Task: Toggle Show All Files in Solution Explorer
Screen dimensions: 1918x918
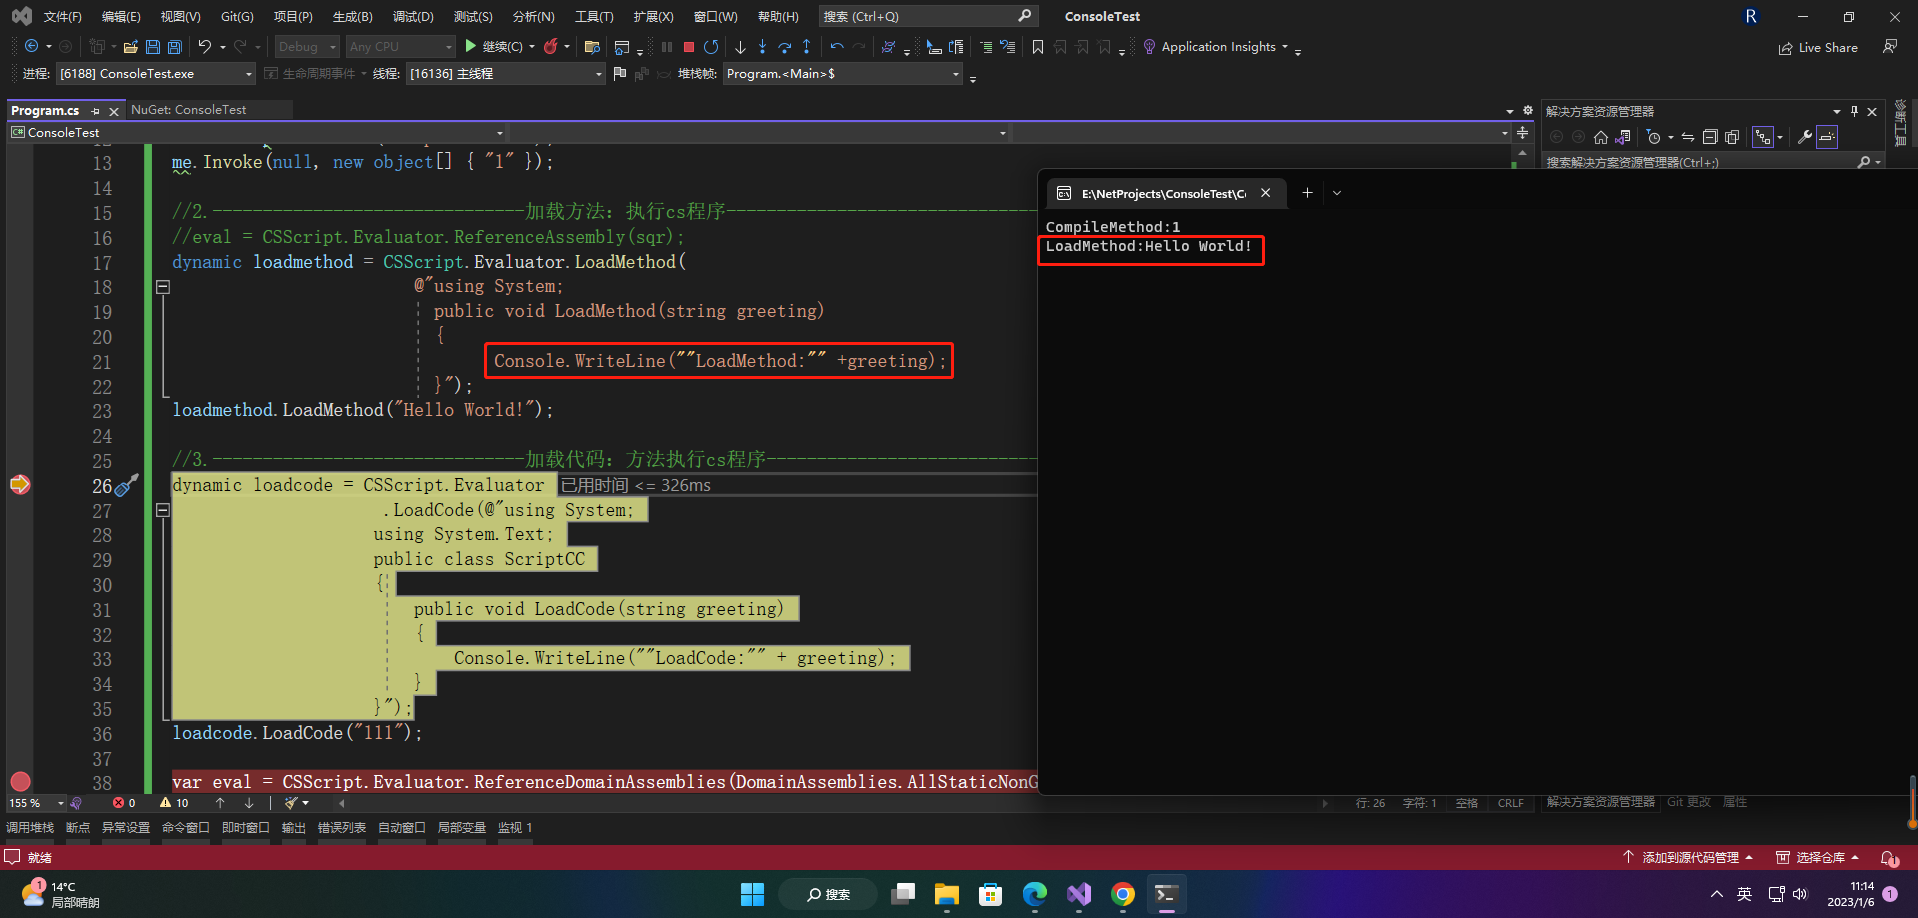Action: tap(1732, 137)
